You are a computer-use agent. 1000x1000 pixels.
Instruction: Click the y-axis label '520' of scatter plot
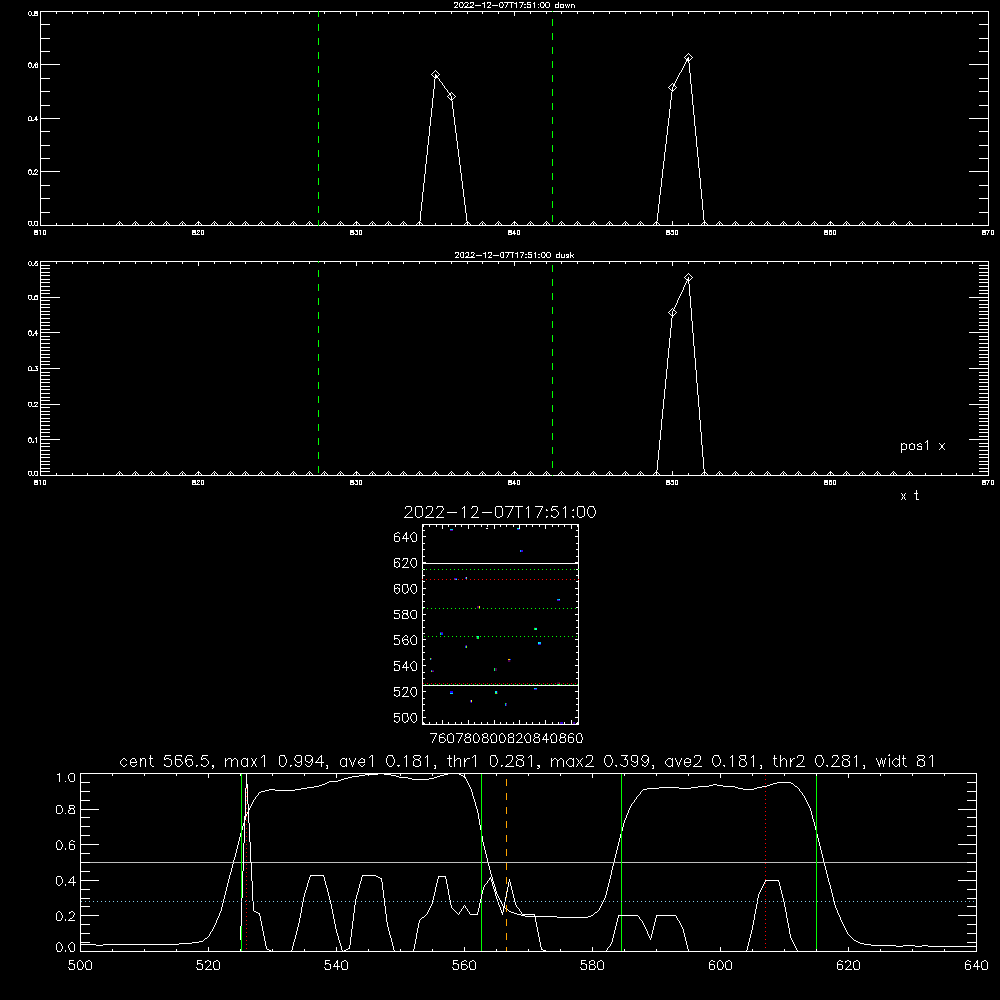point(406,692)
